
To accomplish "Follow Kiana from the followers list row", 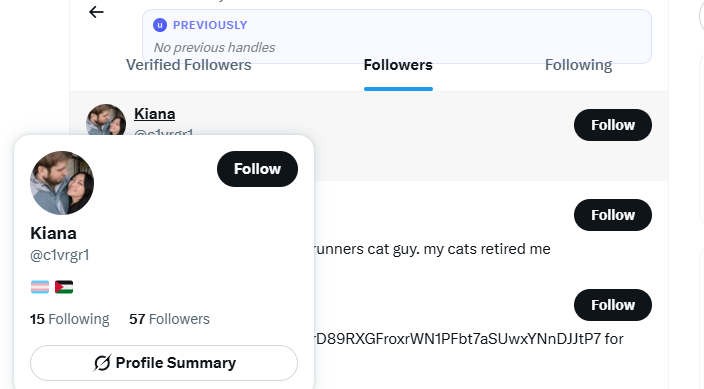I will (613, 125).
